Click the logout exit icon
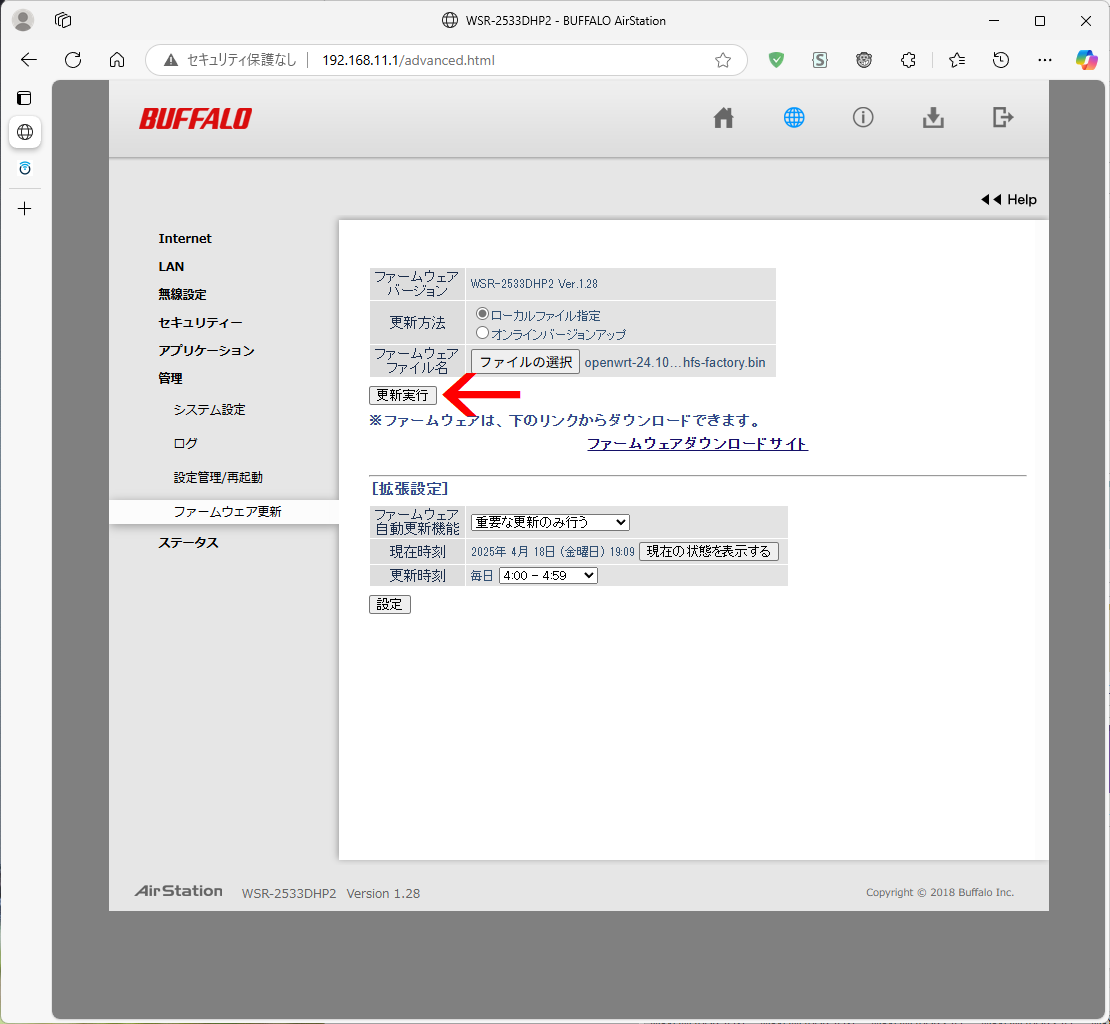The height and width of the screenshot is (1024, 1110). 1002,117
